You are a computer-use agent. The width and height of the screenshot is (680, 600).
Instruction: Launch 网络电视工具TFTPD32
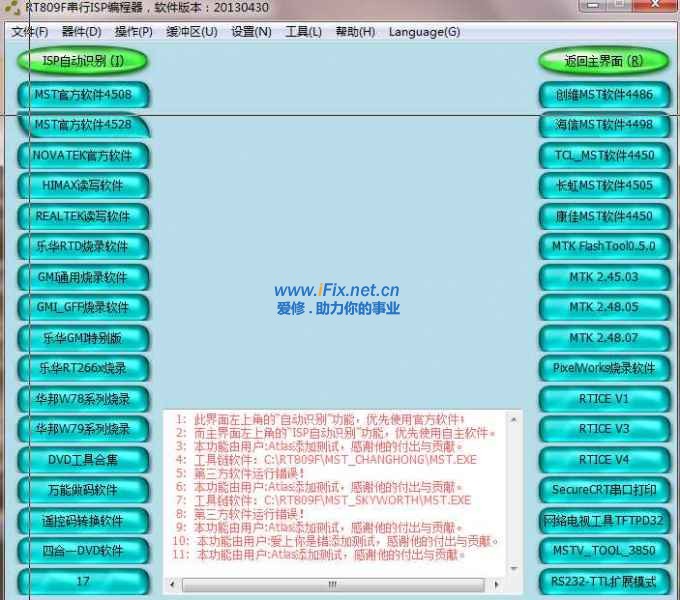point(604,521)
